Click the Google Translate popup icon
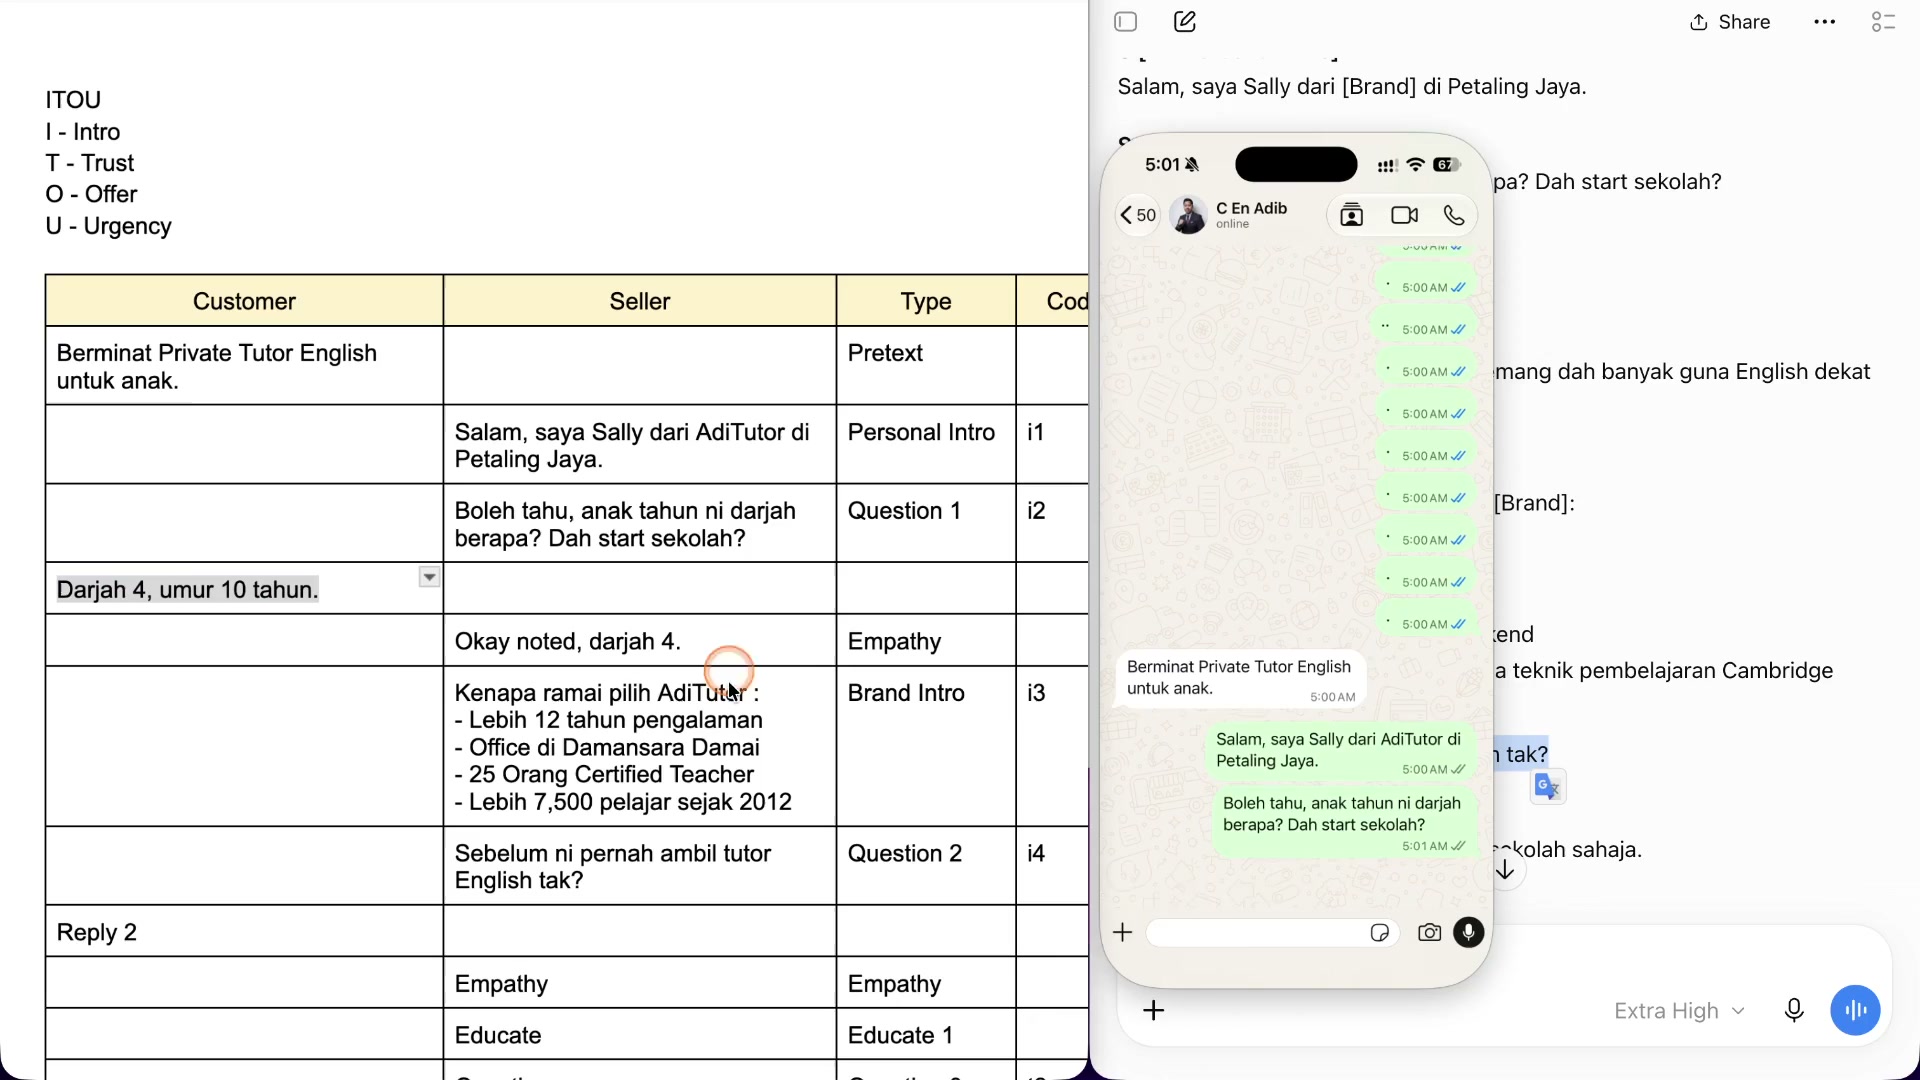 pos(1548,787)
